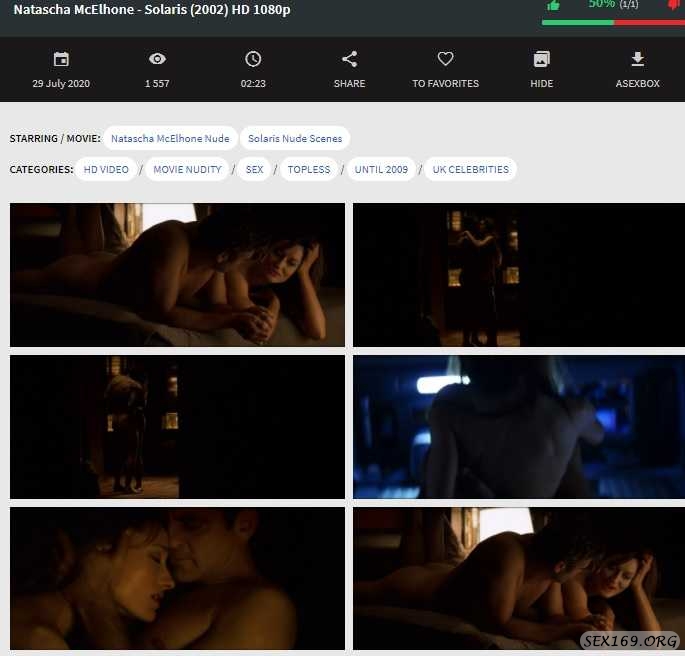Choose the UK CELEBRITIES category tag
The width and height of the screenshot is (685, 656).
(x=470, y=170)
